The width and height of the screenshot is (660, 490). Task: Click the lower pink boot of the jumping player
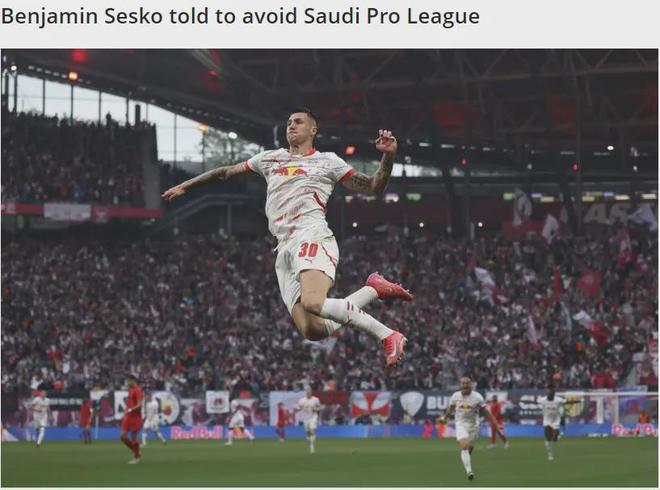[395, 347]
